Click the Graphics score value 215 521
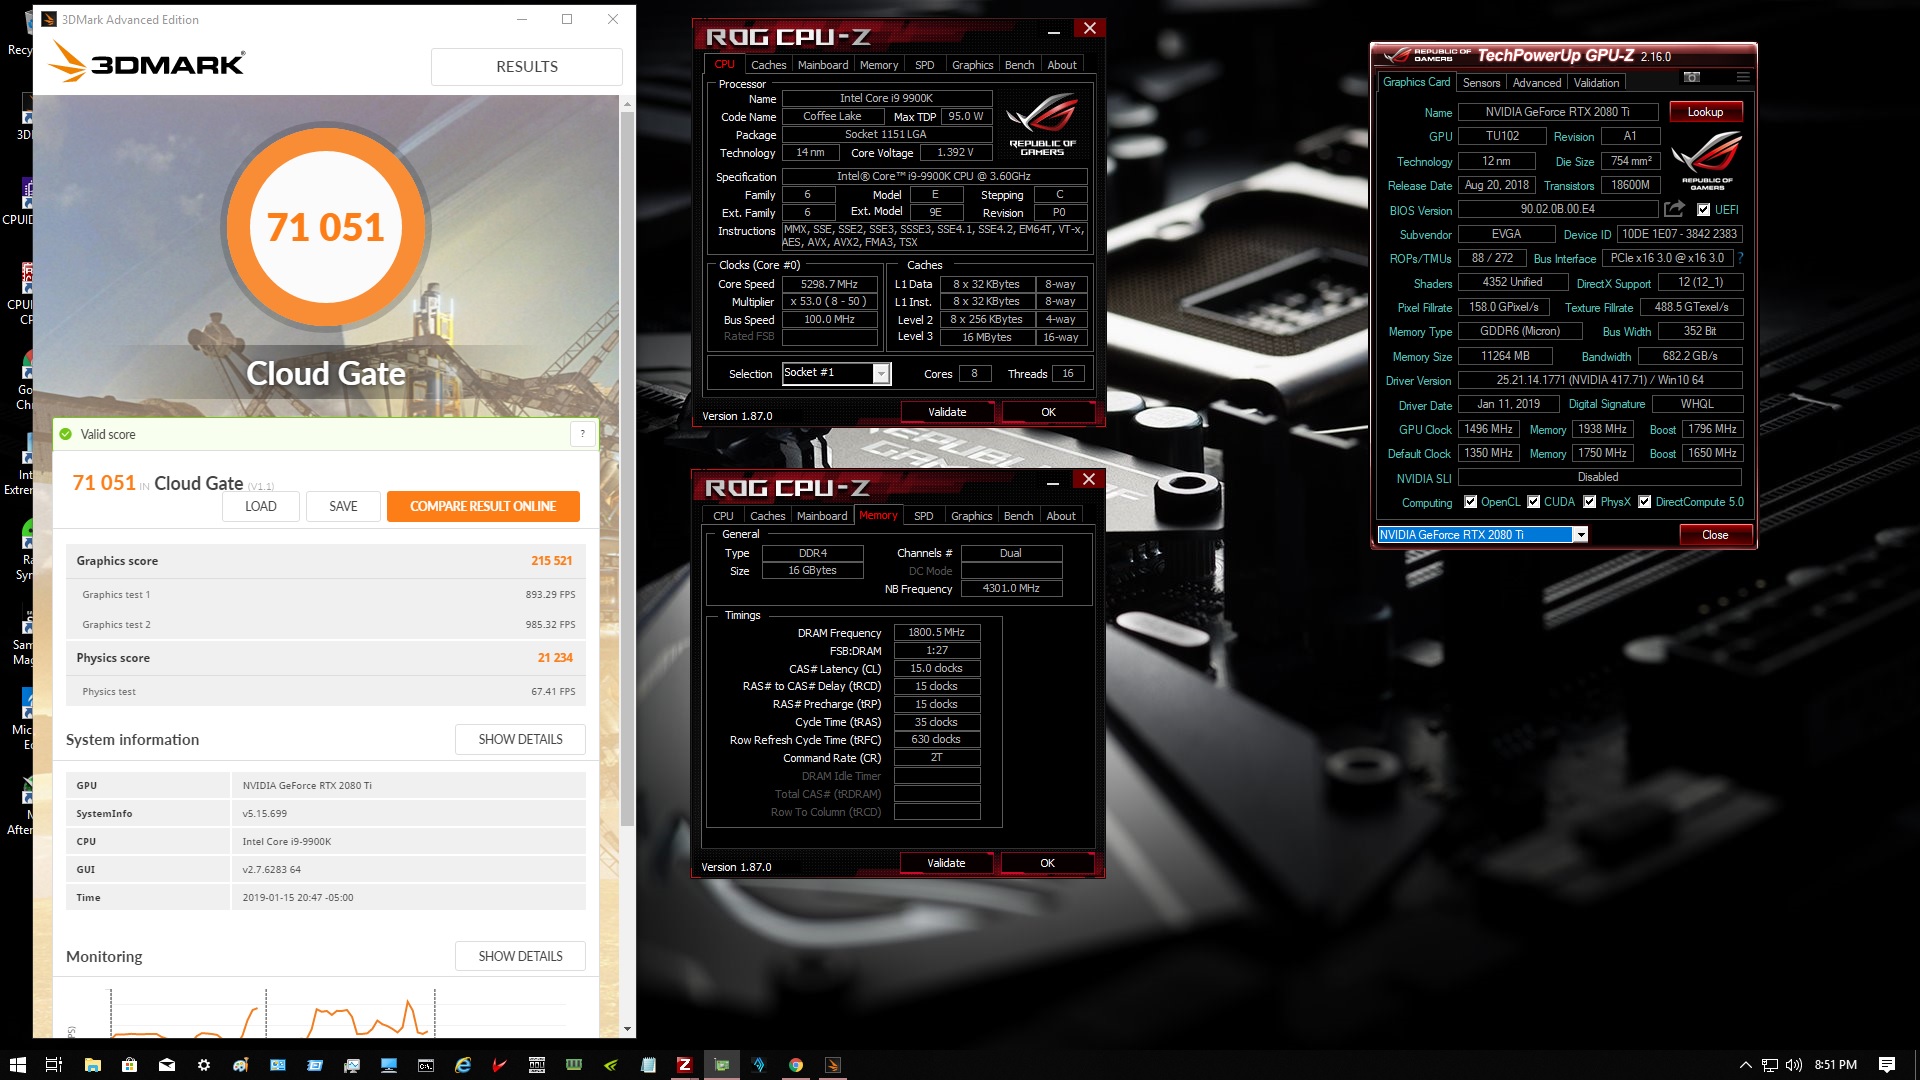 click(552, 561)
